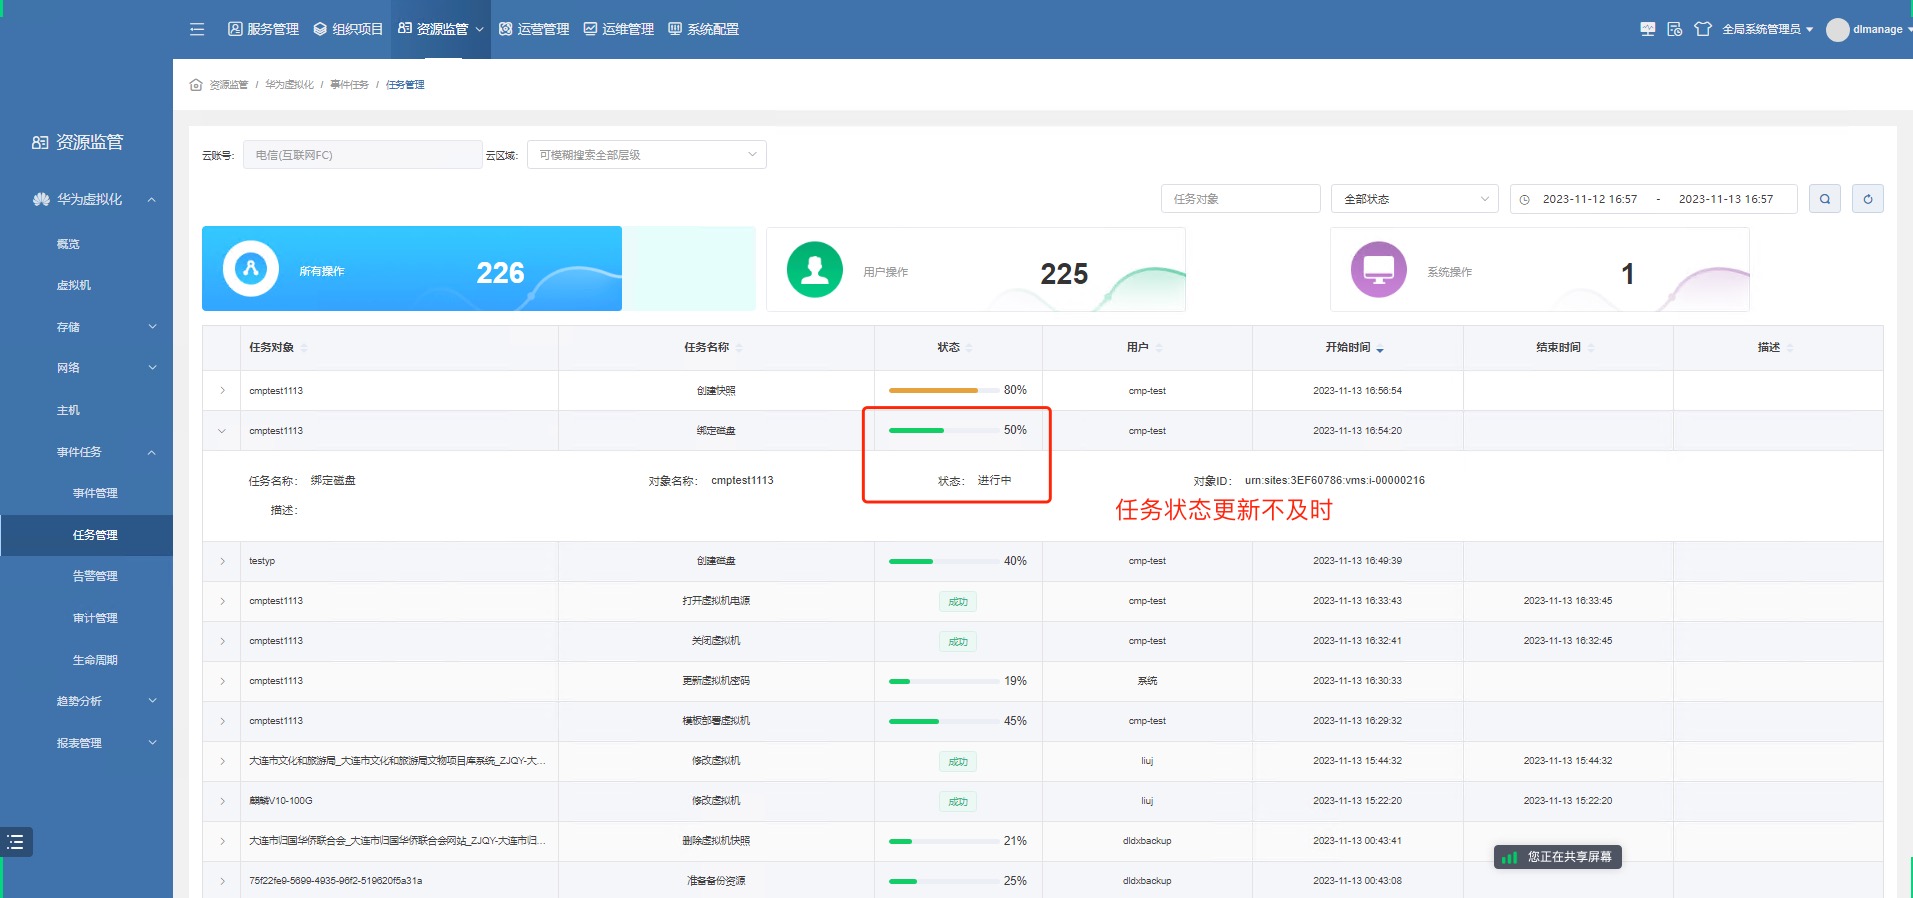This screenshot has height=898, width=1913.
Task: Sort by 任务名称 column sort icon
Action: tap(739, 348)
